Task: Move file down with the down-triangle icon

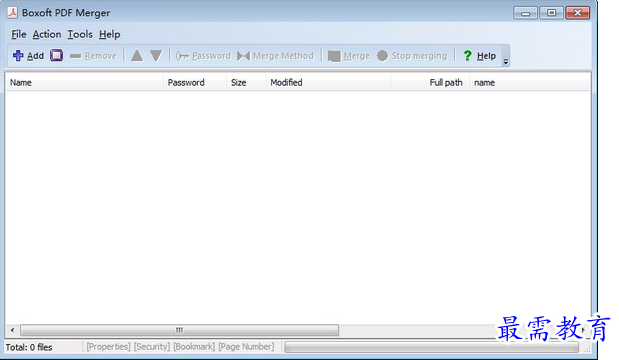Action: click(156, 56)
